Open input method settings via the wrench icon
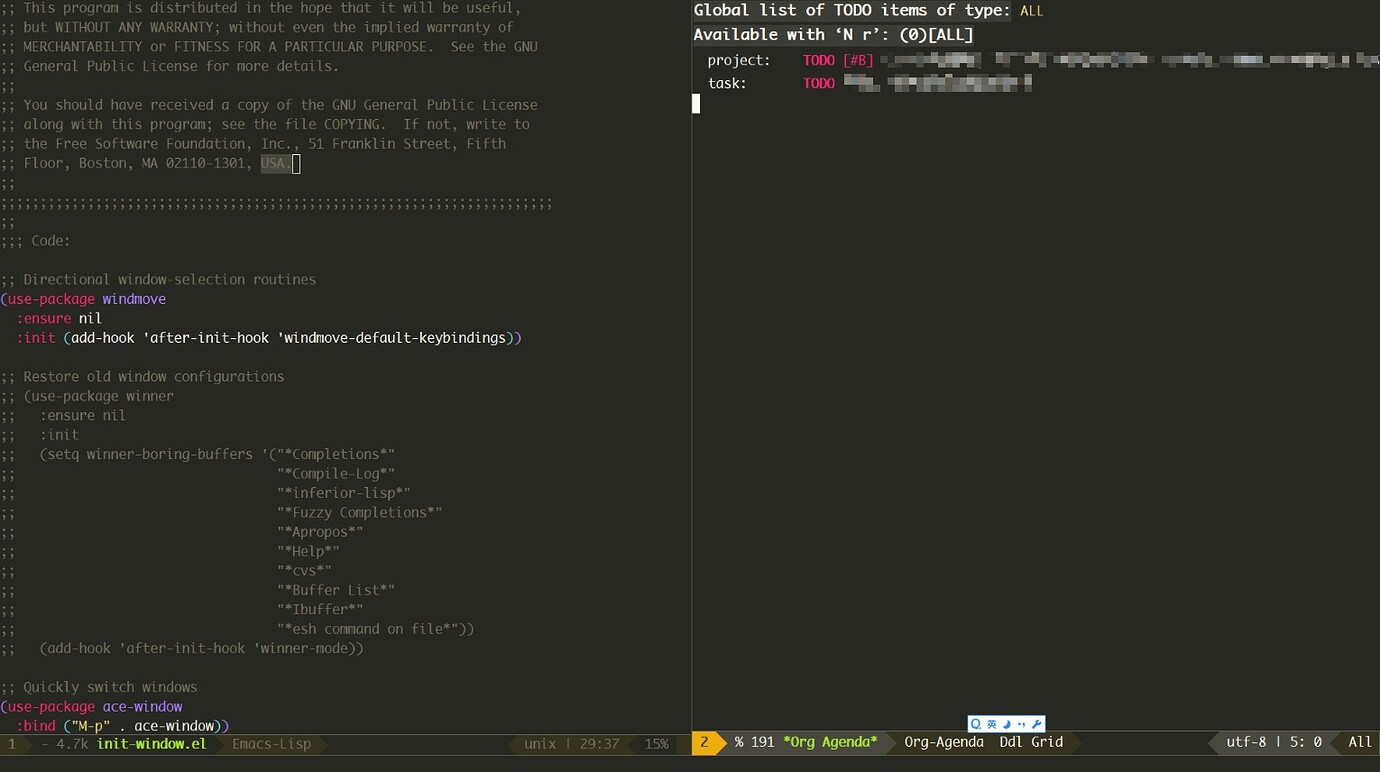This screenshot has width=1380, height=772. (1036, 723)
